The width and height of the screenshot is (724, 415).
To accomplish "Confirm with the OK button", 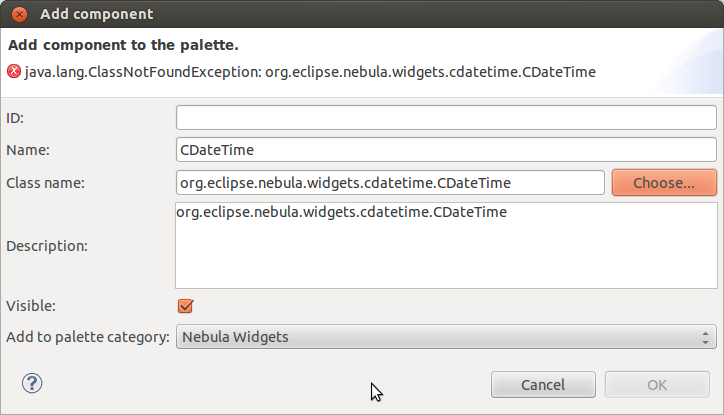I will coord(657,385).
